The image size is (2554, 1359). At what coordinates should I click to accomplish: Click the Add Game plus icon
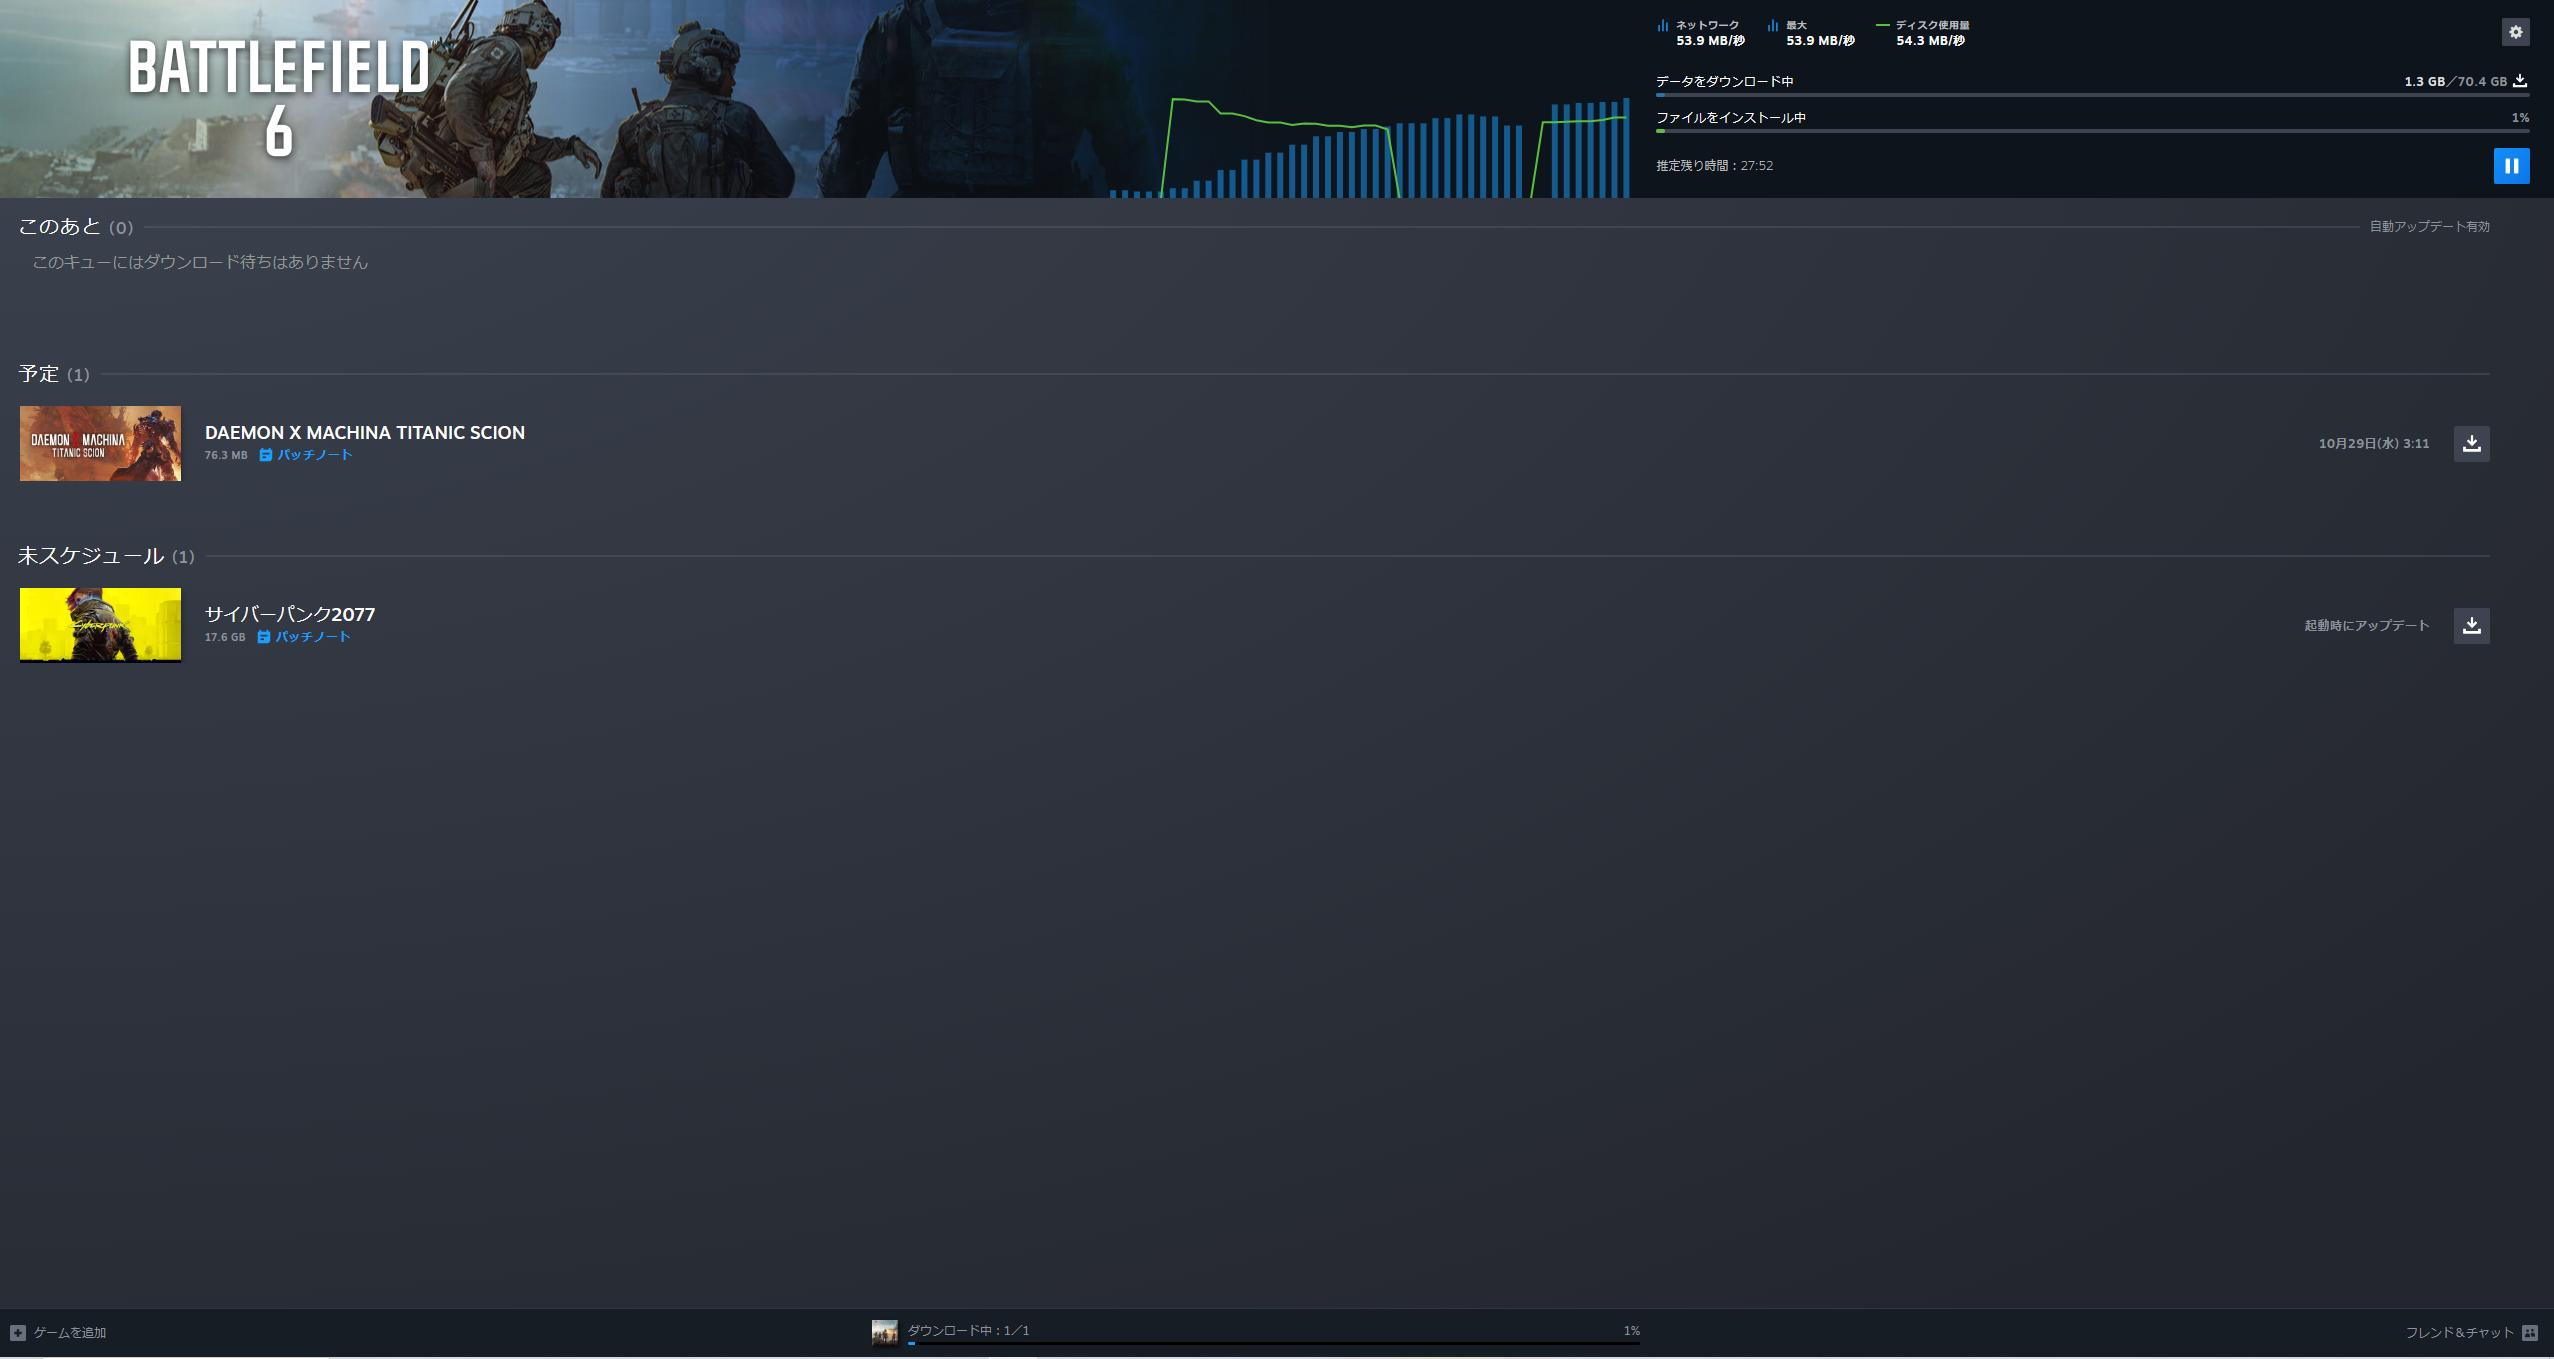click(x=18, y=1332)
